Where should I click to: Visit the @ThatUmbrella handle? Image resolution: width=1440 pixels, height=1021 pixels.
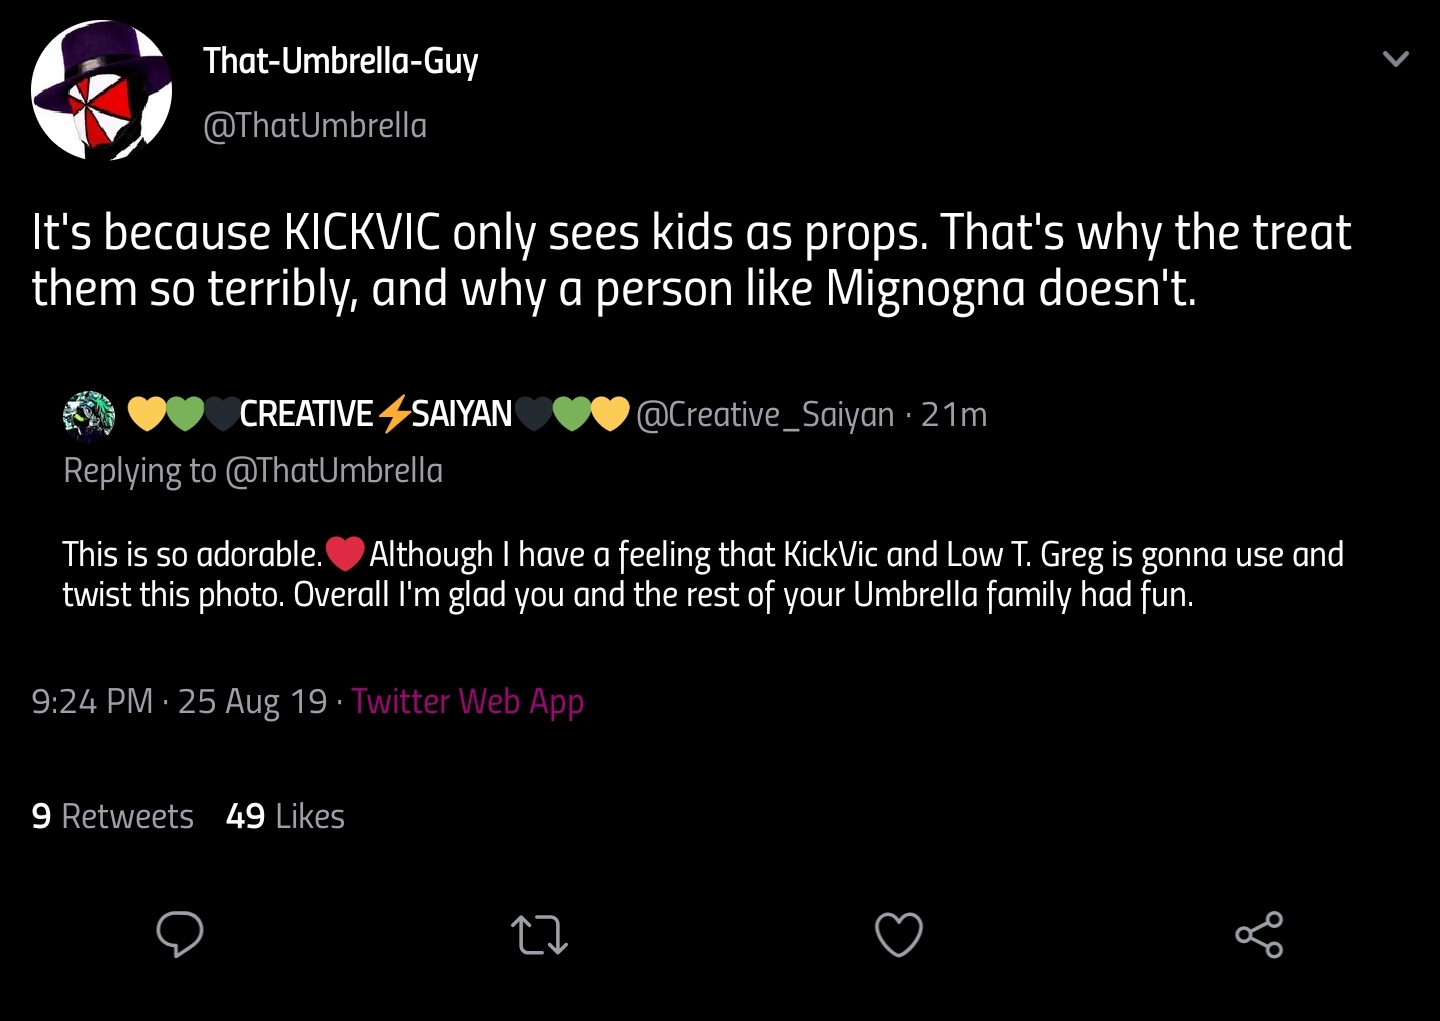click(x=315, y=126)
